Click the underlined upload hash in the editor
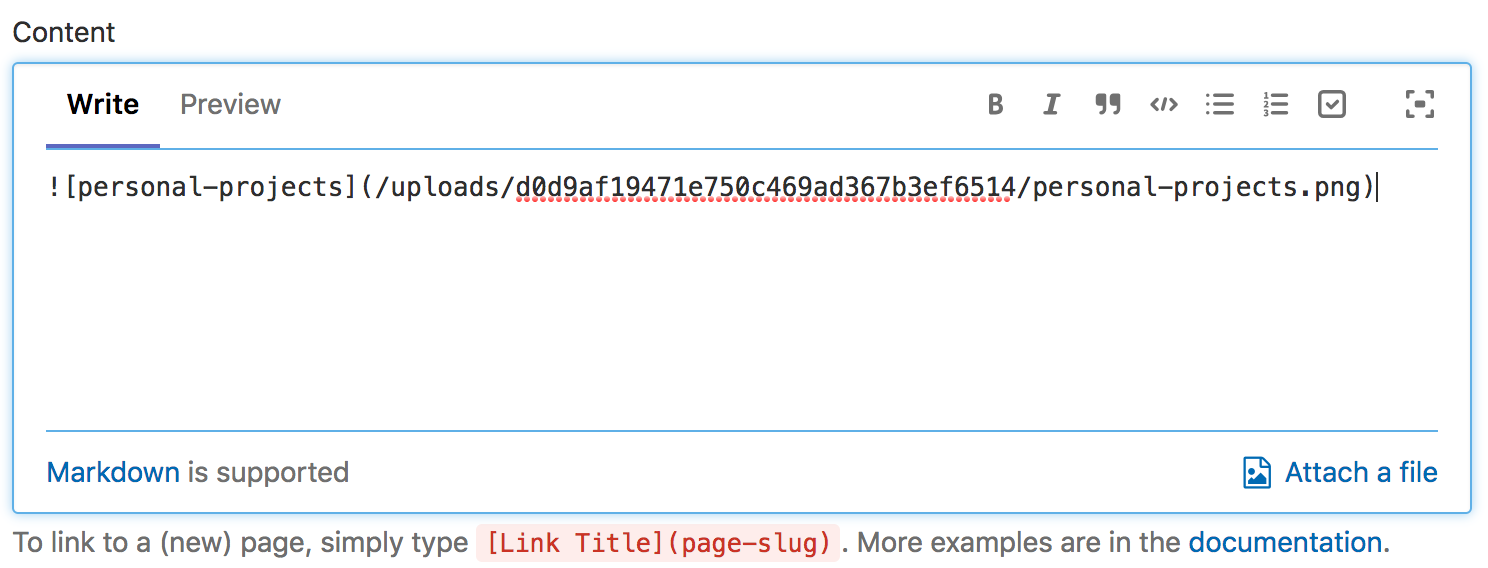Viewport: 1488px width, 568px height. coord(765,187)
